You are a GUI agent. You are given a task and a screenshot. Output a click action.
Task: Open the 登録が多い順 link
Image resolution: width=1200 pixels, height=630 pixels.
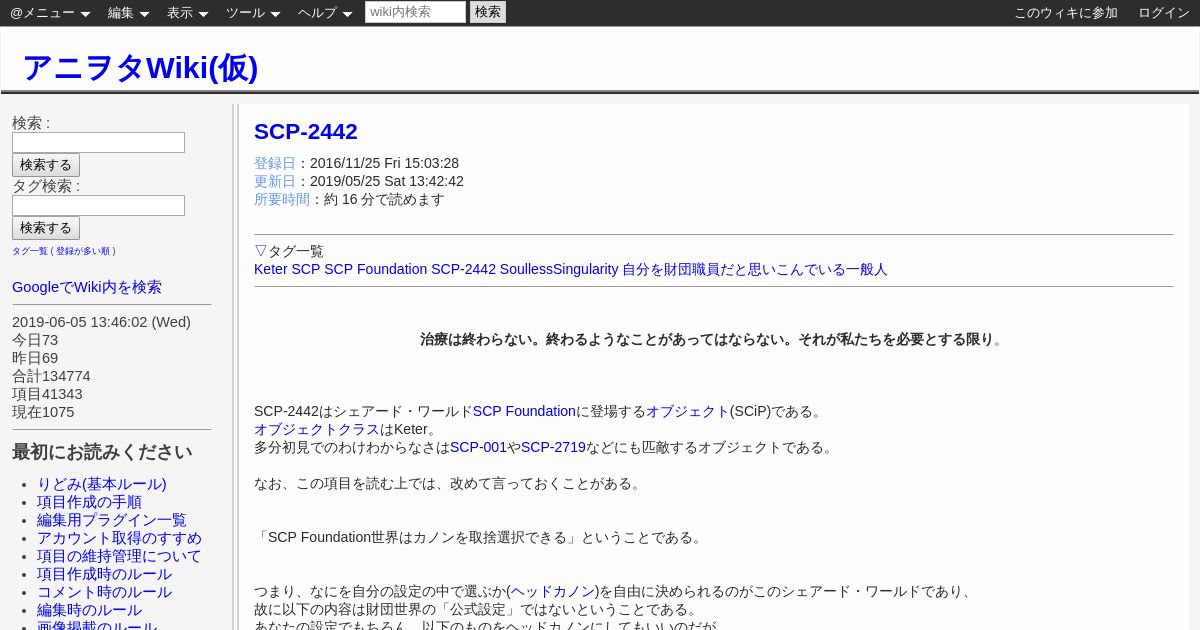click(x=83, y=251)
